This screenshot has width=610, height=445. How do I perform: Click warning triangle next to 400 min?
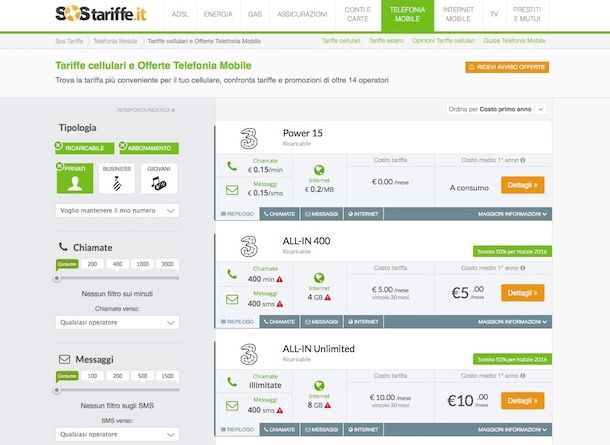(279, 279)
